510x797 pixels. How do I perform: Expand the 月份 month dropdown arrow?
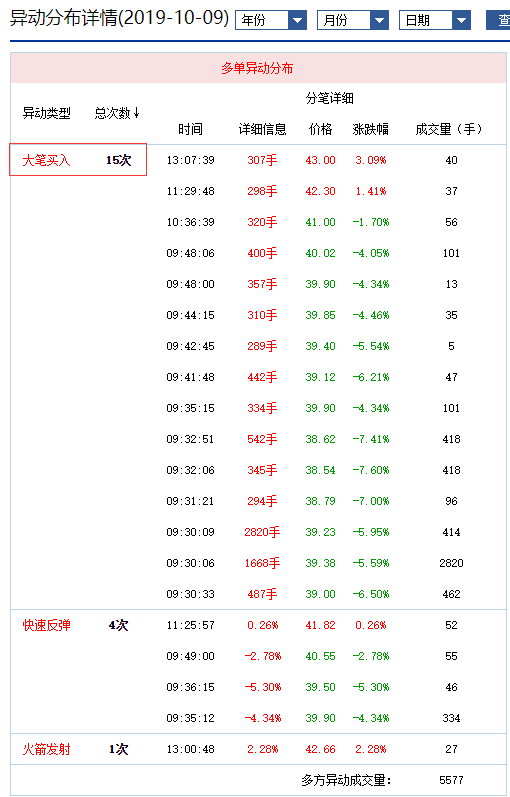click(379, 21)
